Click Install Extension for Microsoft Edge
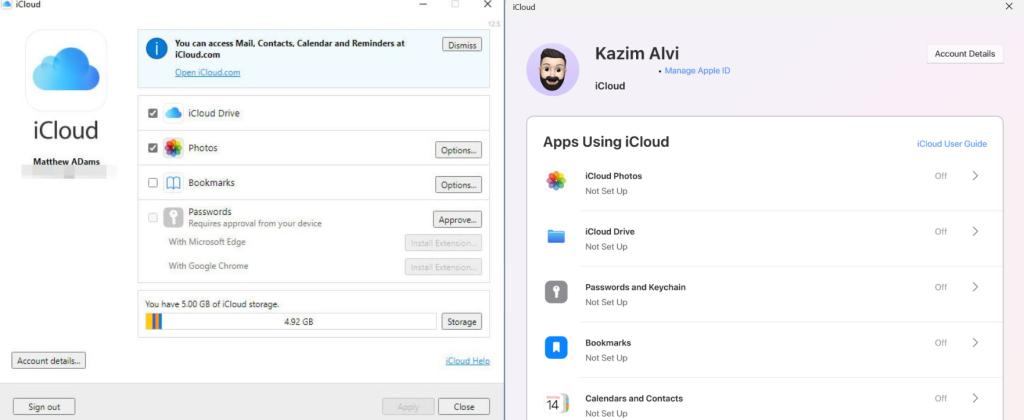Viewport: 1024px width, 420px height. 443,243
